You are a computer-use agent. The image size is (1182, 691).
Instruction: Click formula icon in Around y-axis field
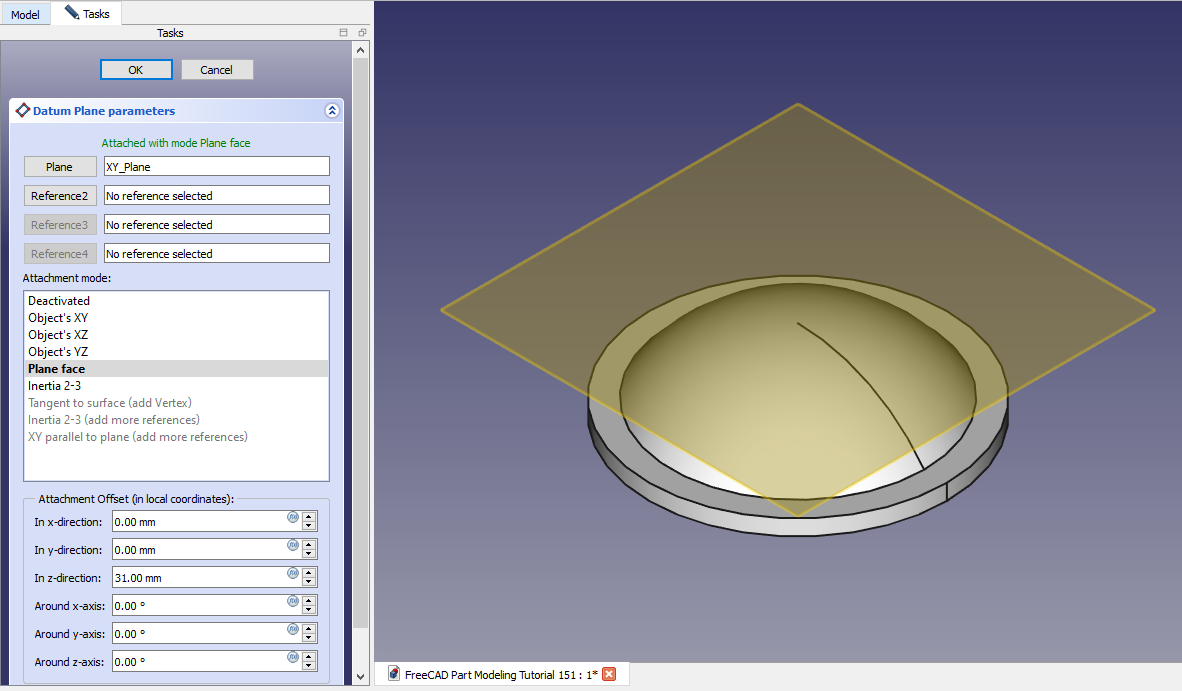coord(293,629)
